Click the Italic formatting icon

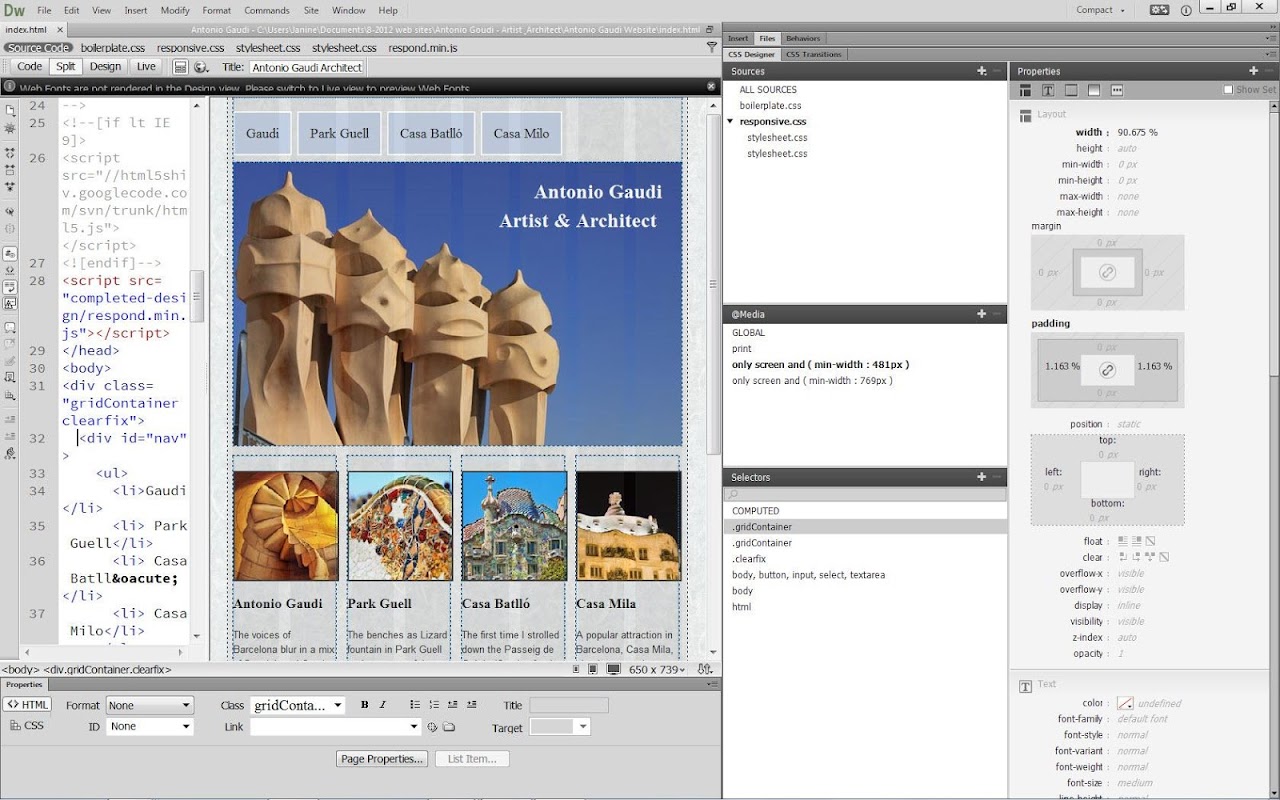click(382, 705)
